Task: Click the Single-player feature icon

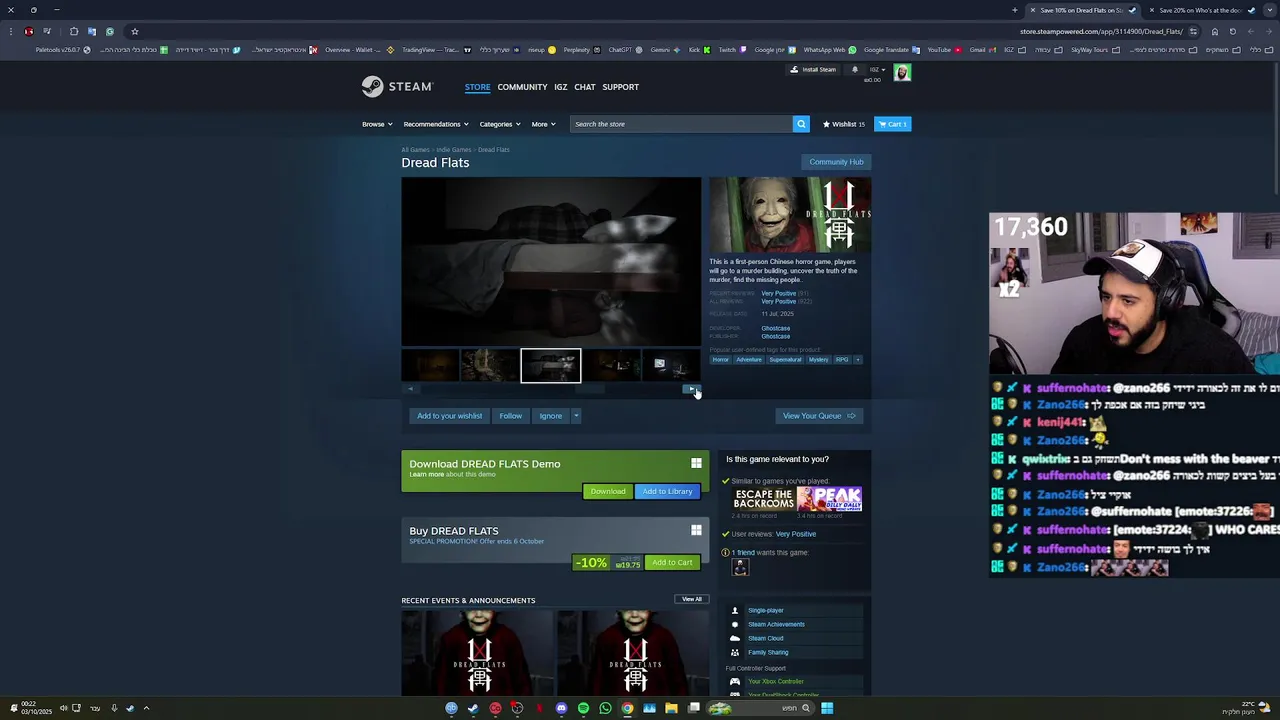Action: [735, 610]
